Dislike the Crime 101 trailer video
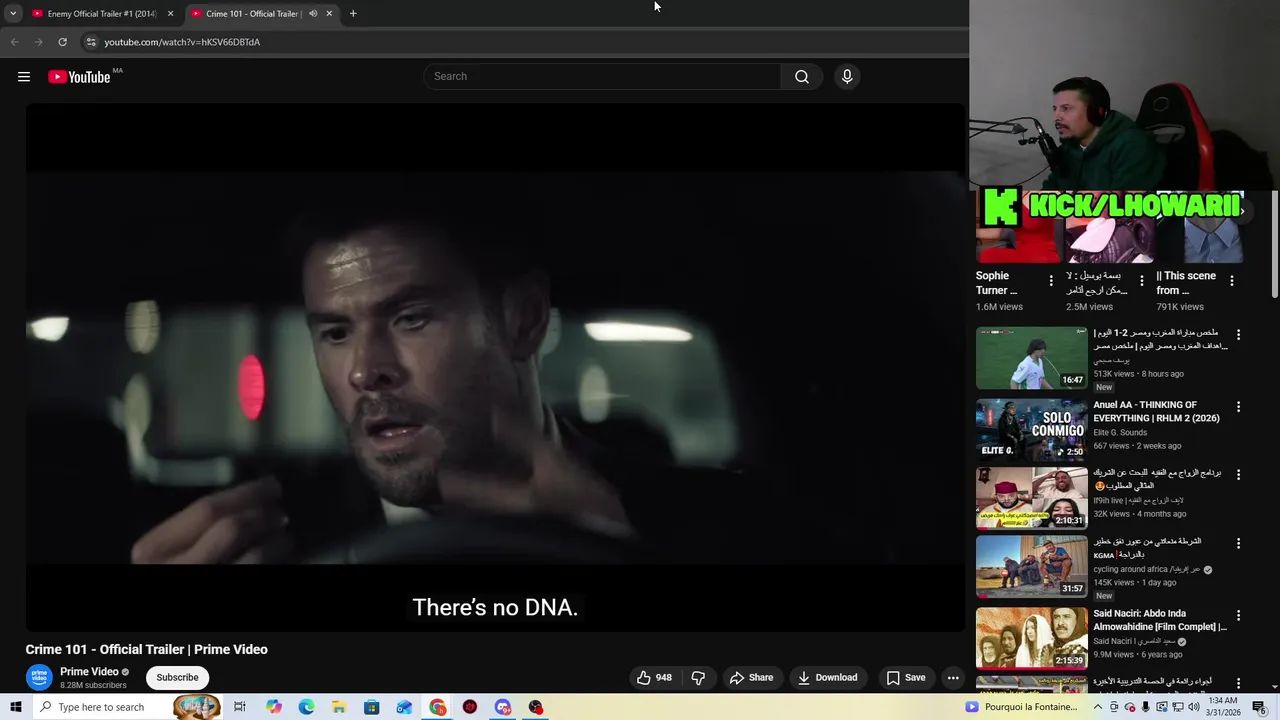 pos(698,678)
